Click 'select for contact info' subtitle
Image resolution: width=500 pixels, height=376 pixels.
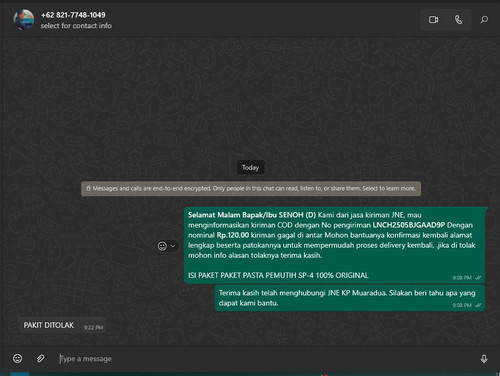(x=76, y=26)
